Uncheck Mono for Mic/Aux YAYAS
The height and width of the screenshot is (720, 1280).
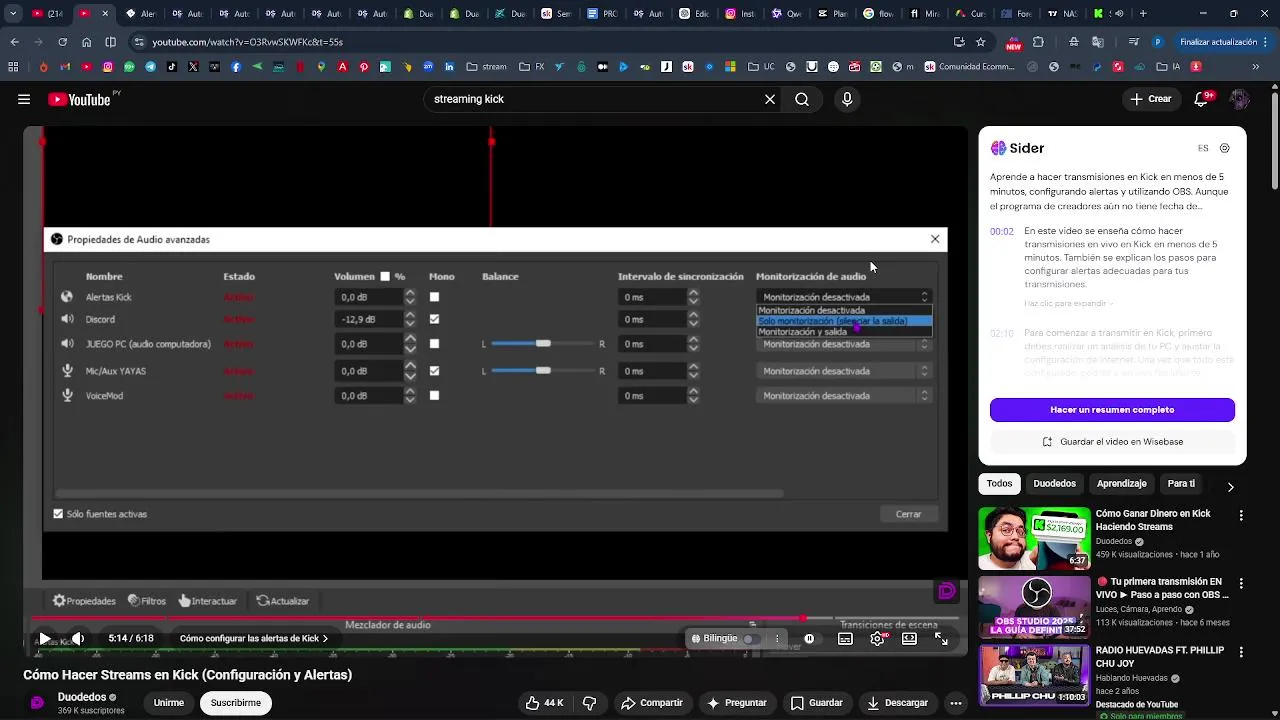coord(434,370)
